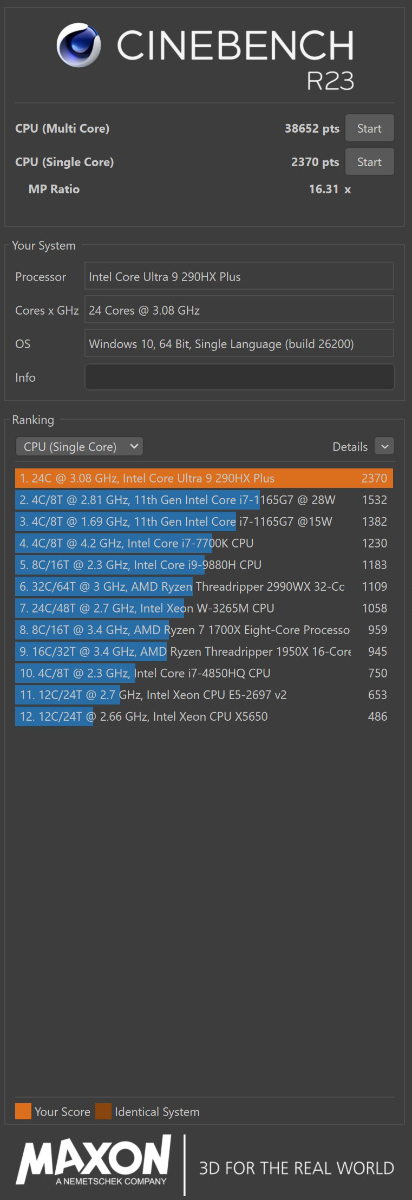
Task: Select the i7-1165G7 @ 28W ranking entry
Action: [204, 500]
